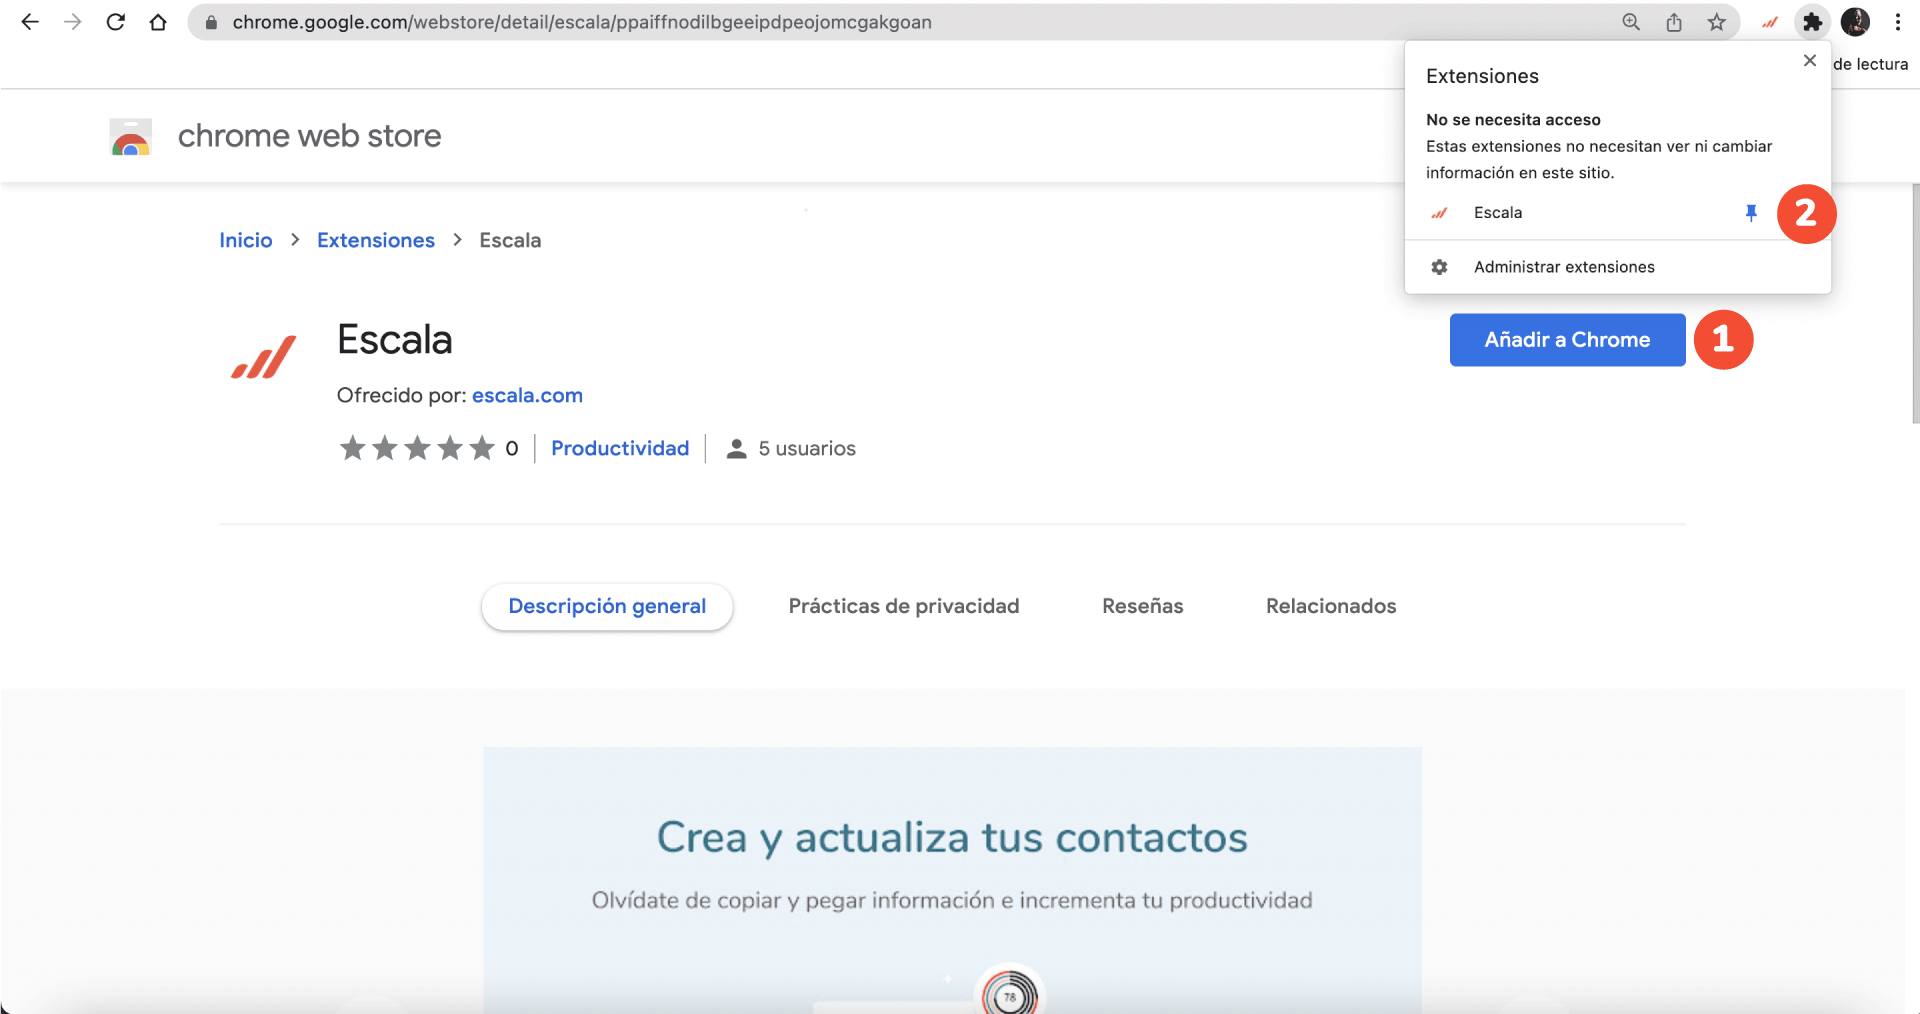
Task: Reload the page
Action: point(116,22)
